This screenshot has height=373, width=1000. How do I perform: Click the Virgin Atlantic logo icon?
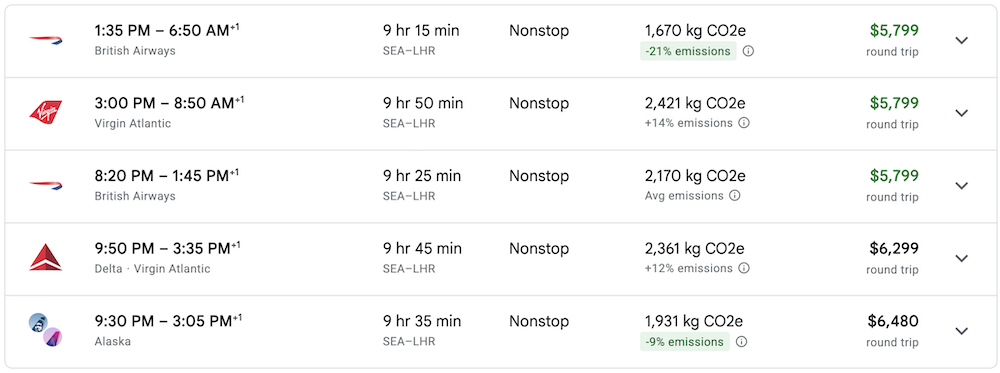[x=45, y=113]
